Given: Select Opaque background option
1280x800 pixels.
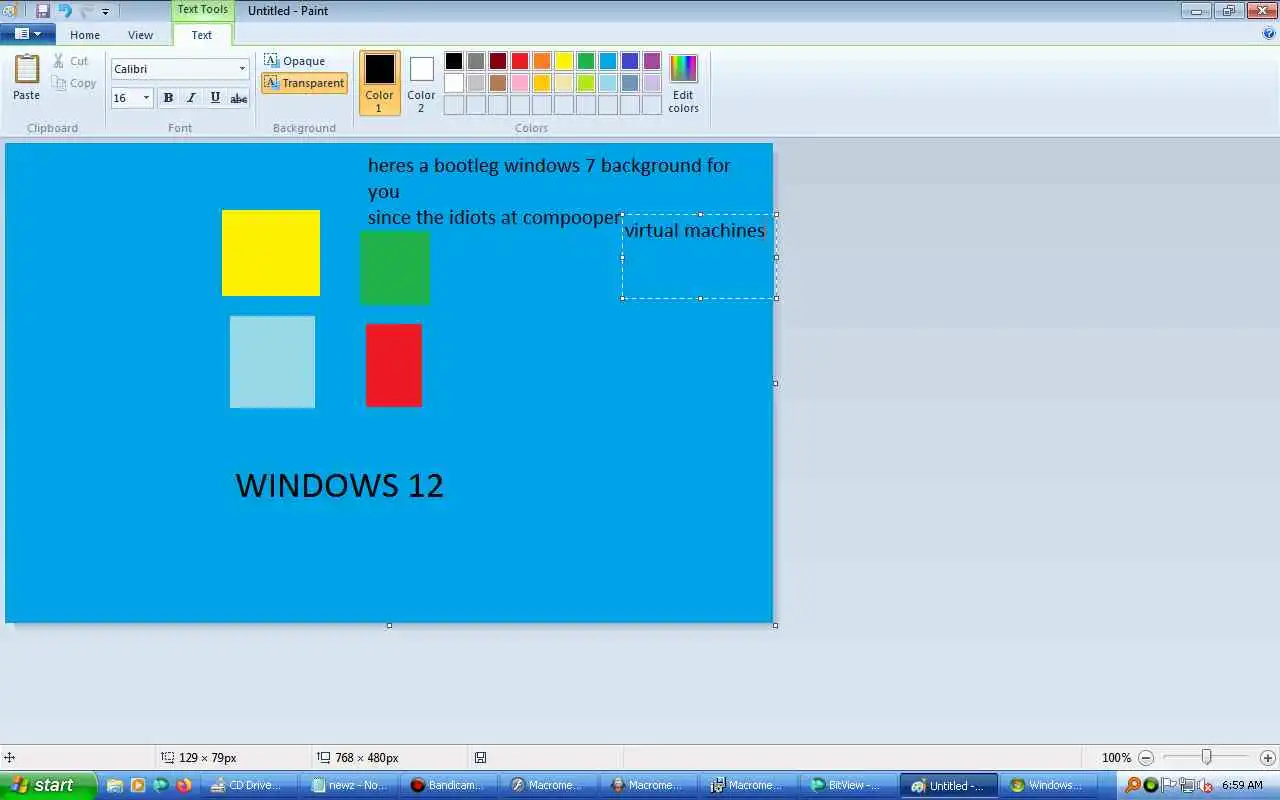Looking at the screenshot, I should coord(295,61).
